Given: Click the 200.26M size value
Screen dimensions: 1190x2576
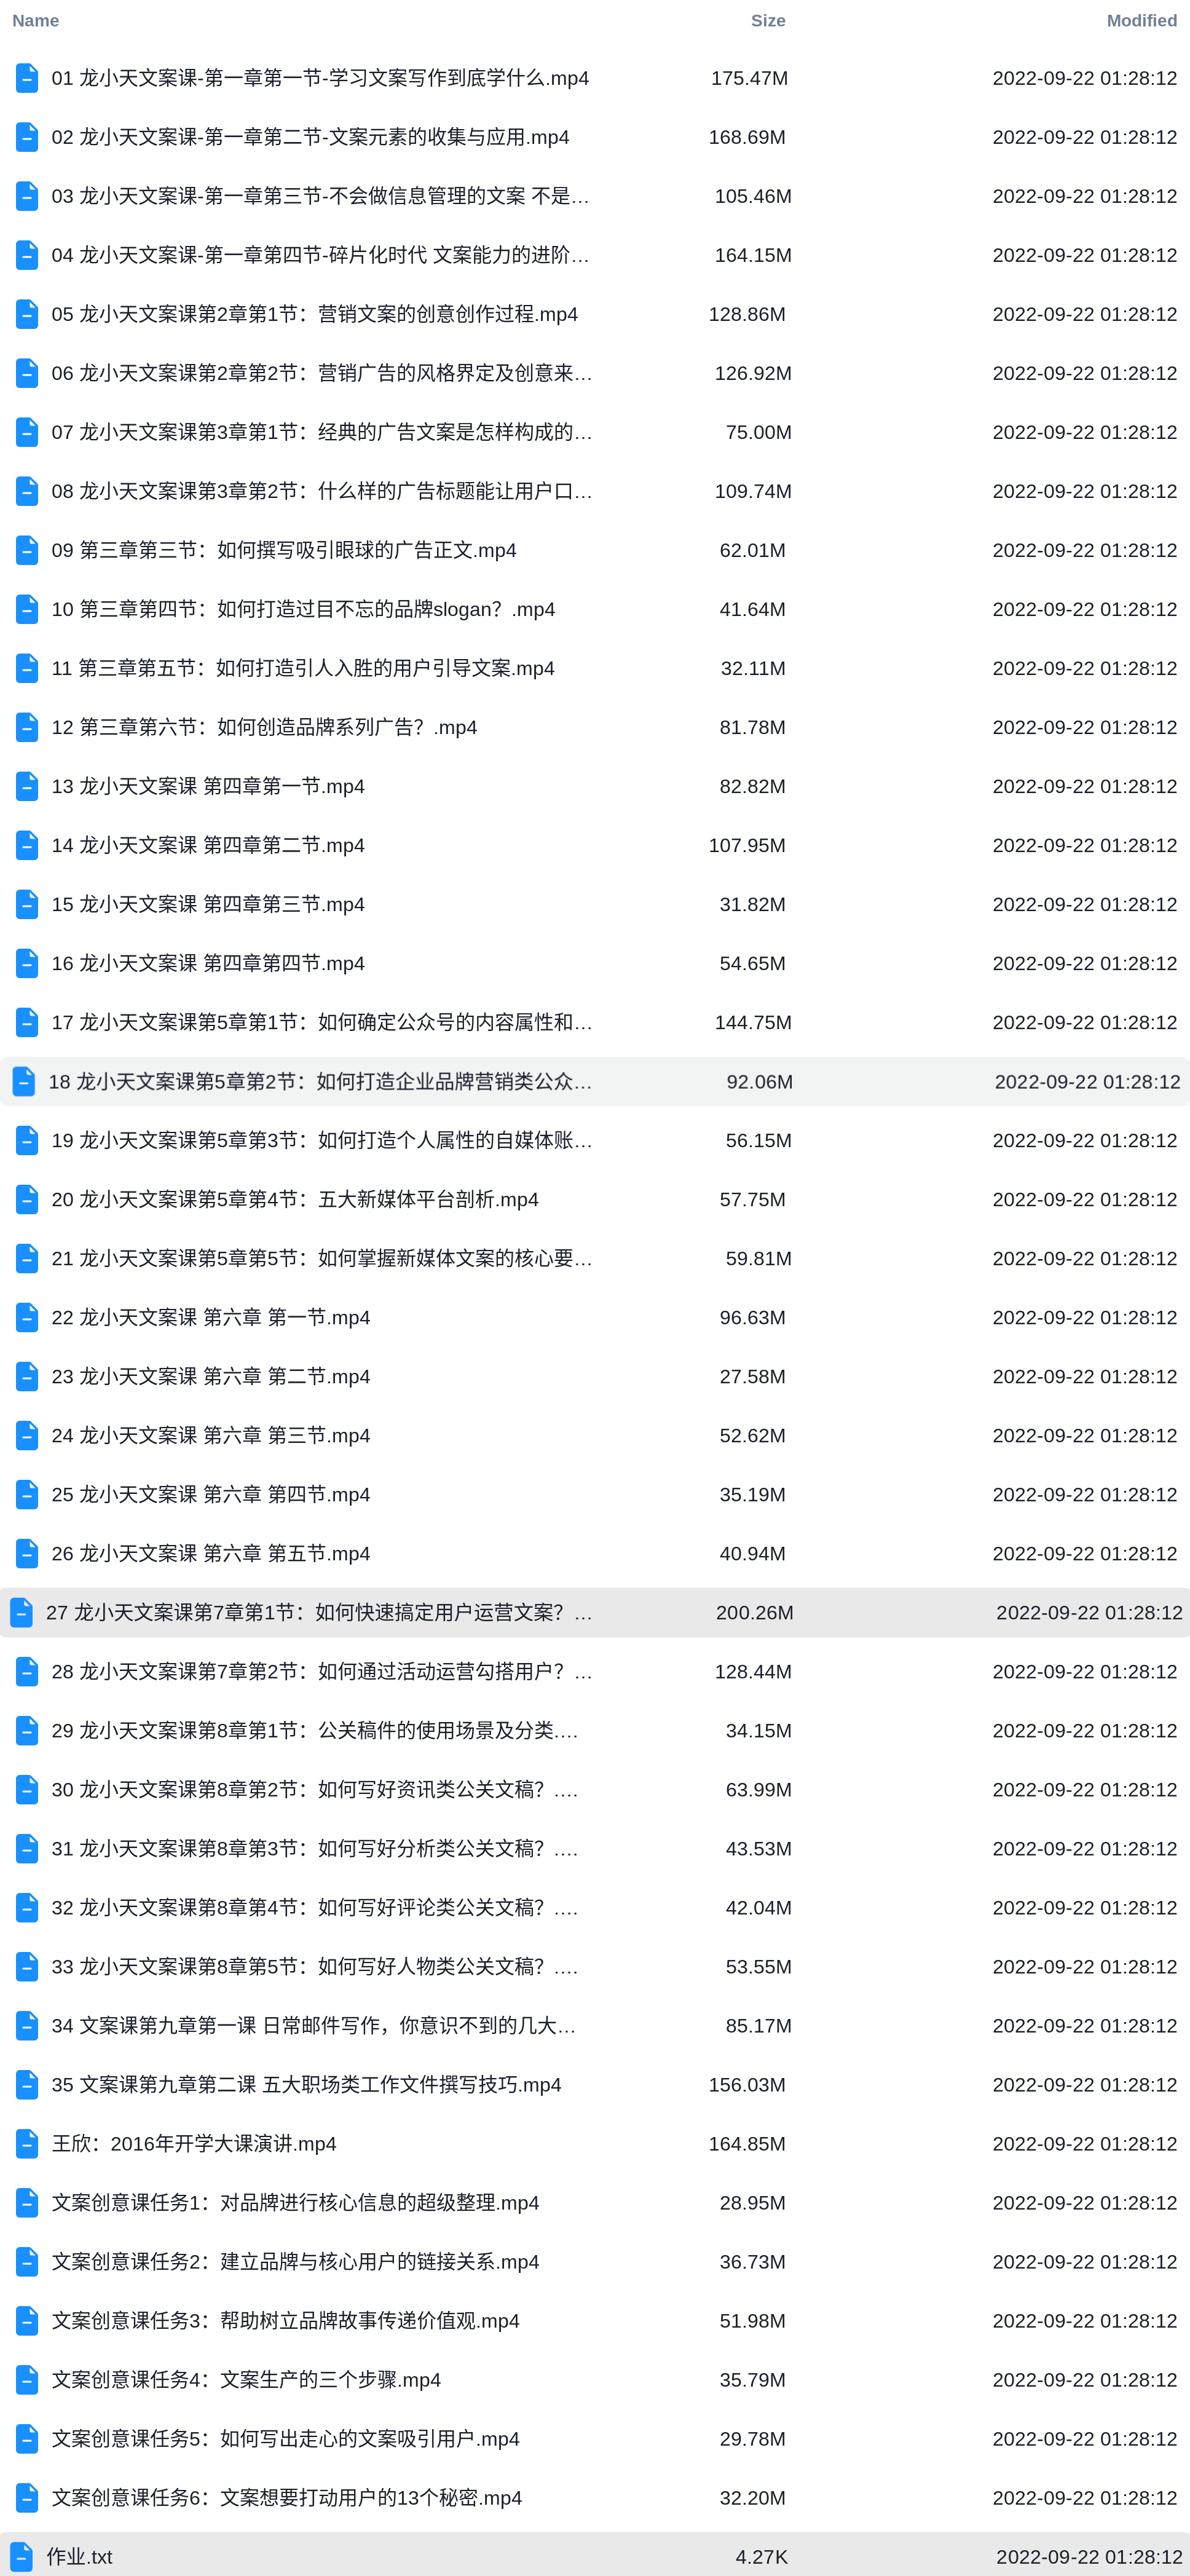Looking at the screenshot, I should coord(754,1612).
